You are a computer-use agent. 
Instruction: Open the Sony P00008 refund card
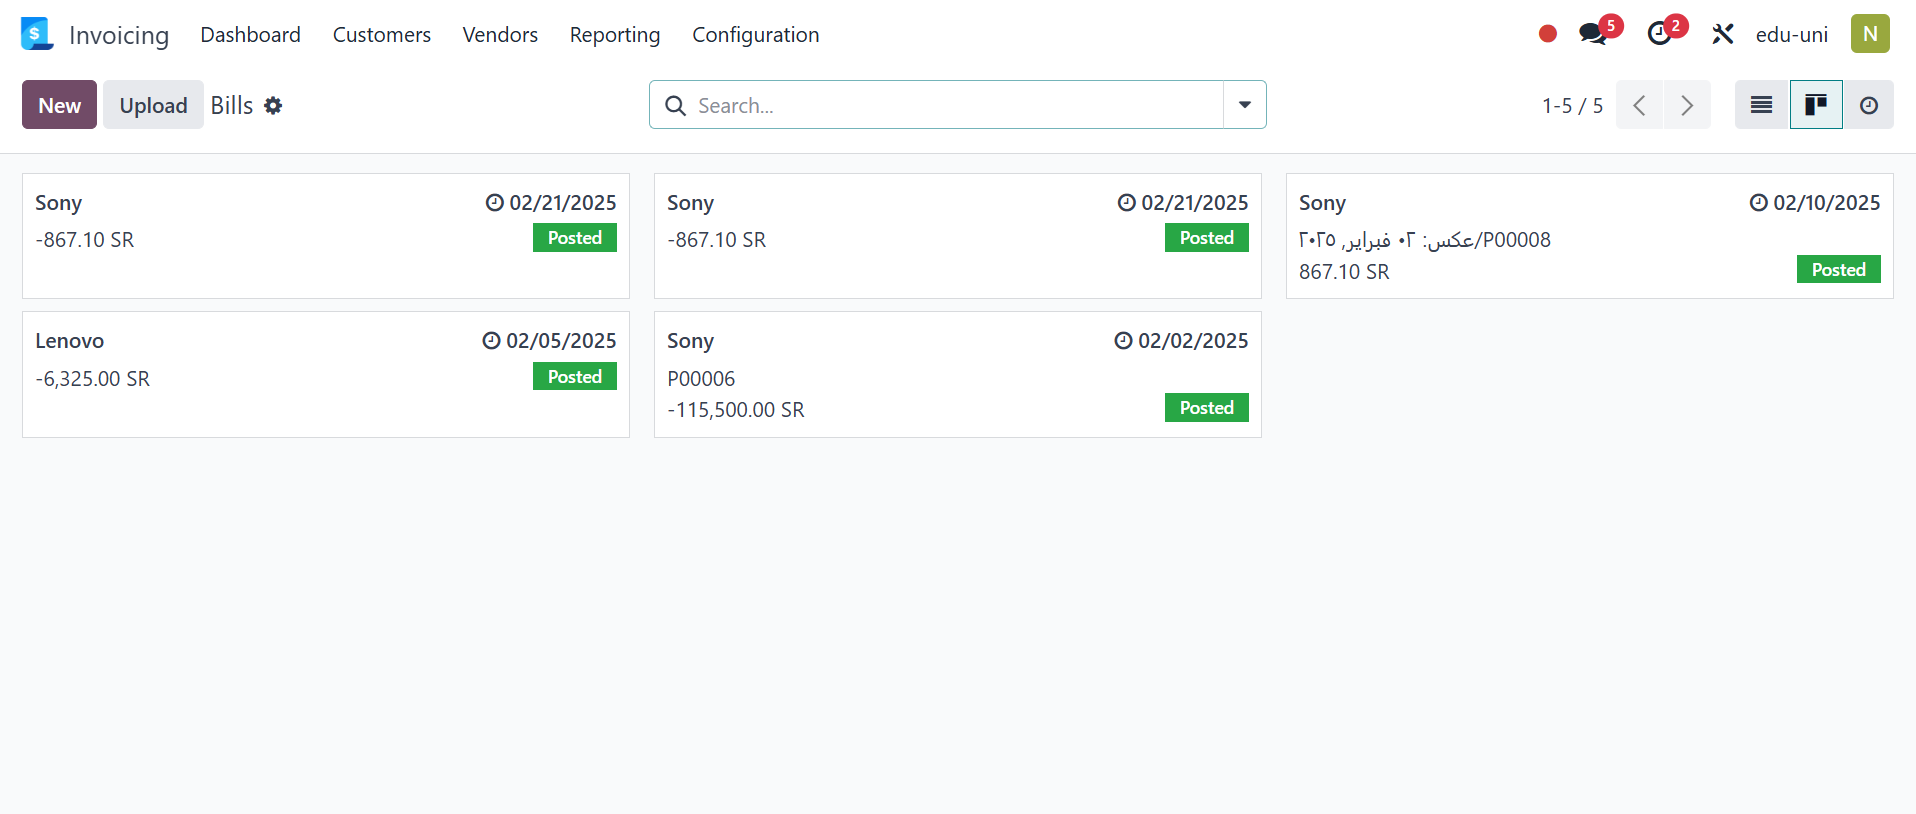click(1590, 236)
